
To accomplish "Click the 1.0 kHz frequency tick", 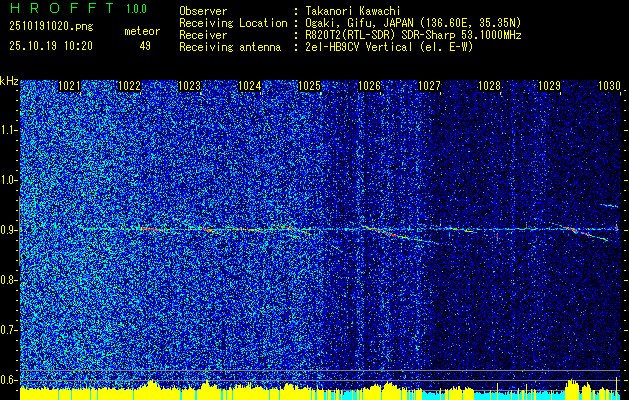I will (7, 180).
